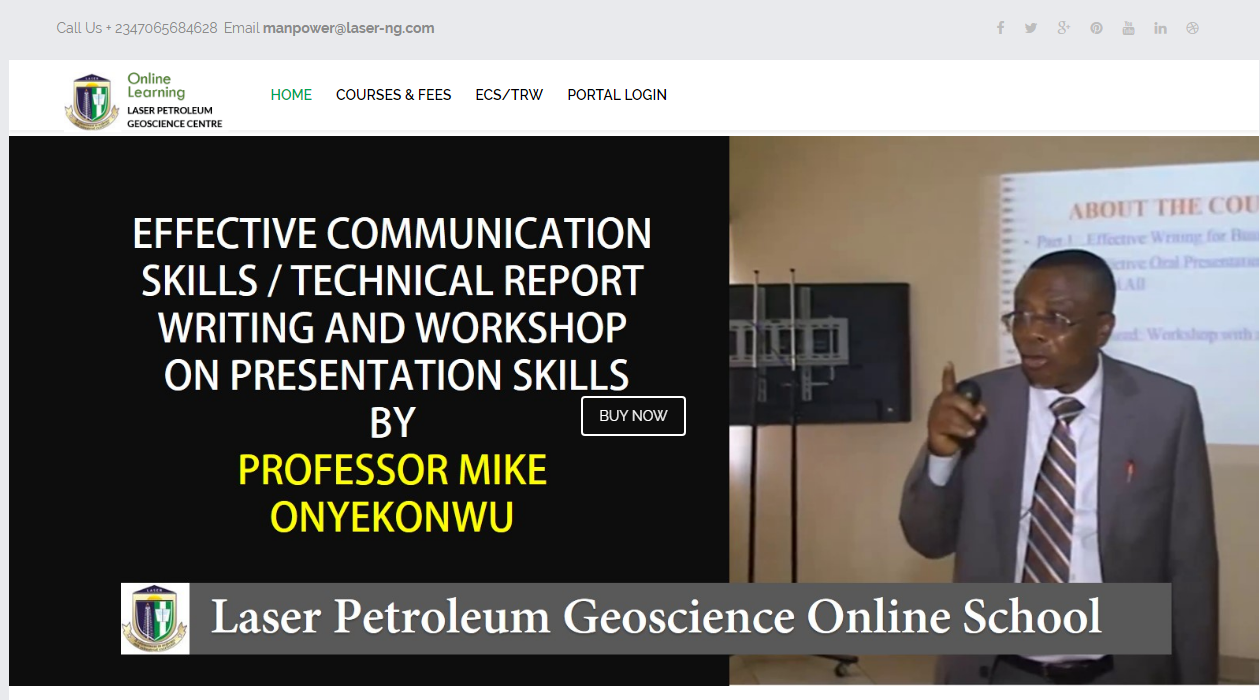
Task: Open the ECS/TRW menu item
Action: coord(509,95)
